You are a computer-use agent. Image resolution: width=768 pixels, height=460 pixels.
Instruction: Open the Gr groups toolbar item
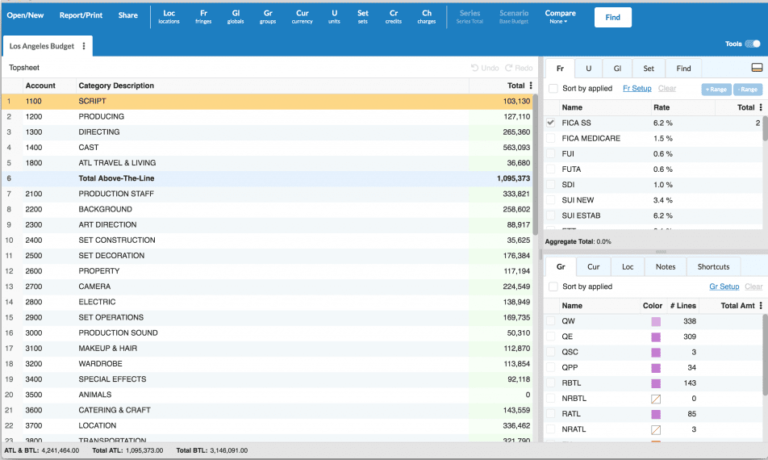[x=268, y=16]
